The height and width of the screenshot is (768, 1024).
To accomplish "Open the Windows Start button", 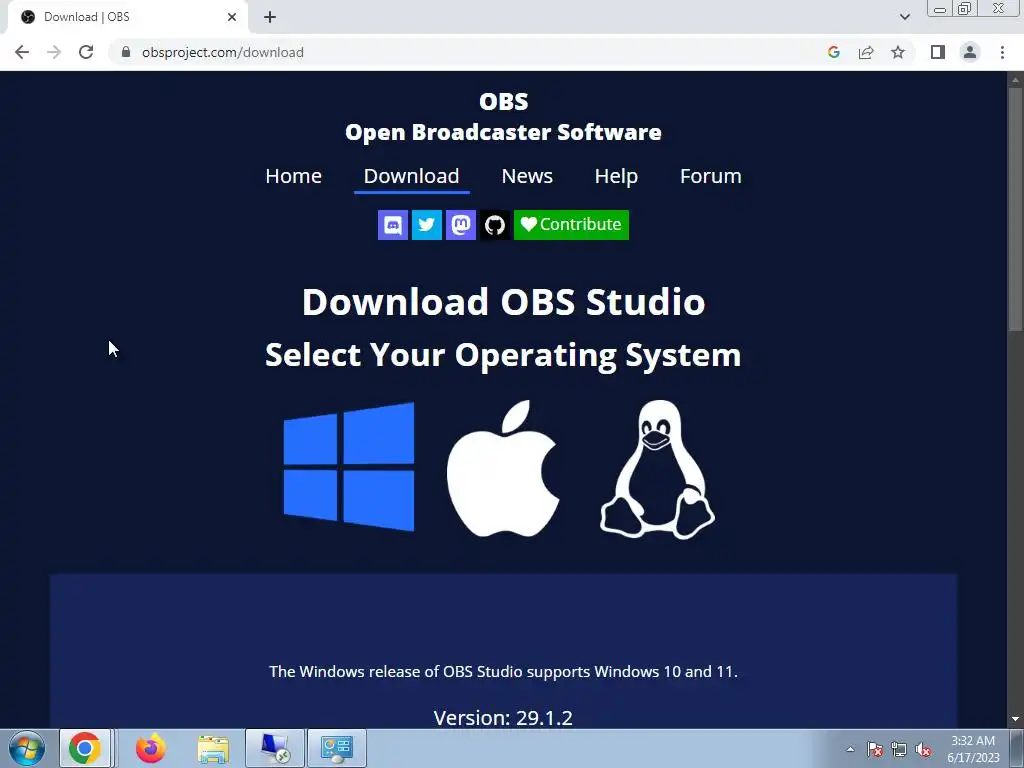I will pyautogui.click(x=27, y=748).
